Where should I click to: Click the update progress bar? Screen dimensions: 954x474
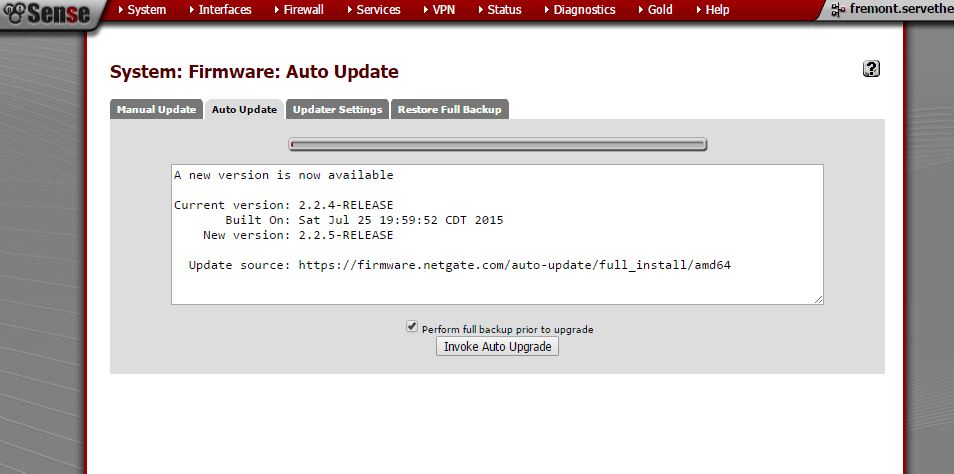[498, 145]
